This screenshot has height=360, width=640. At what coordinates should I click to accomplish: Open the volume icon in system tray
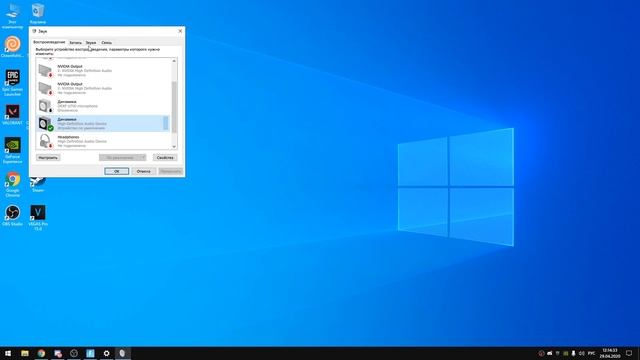click(x=582, y=353)
